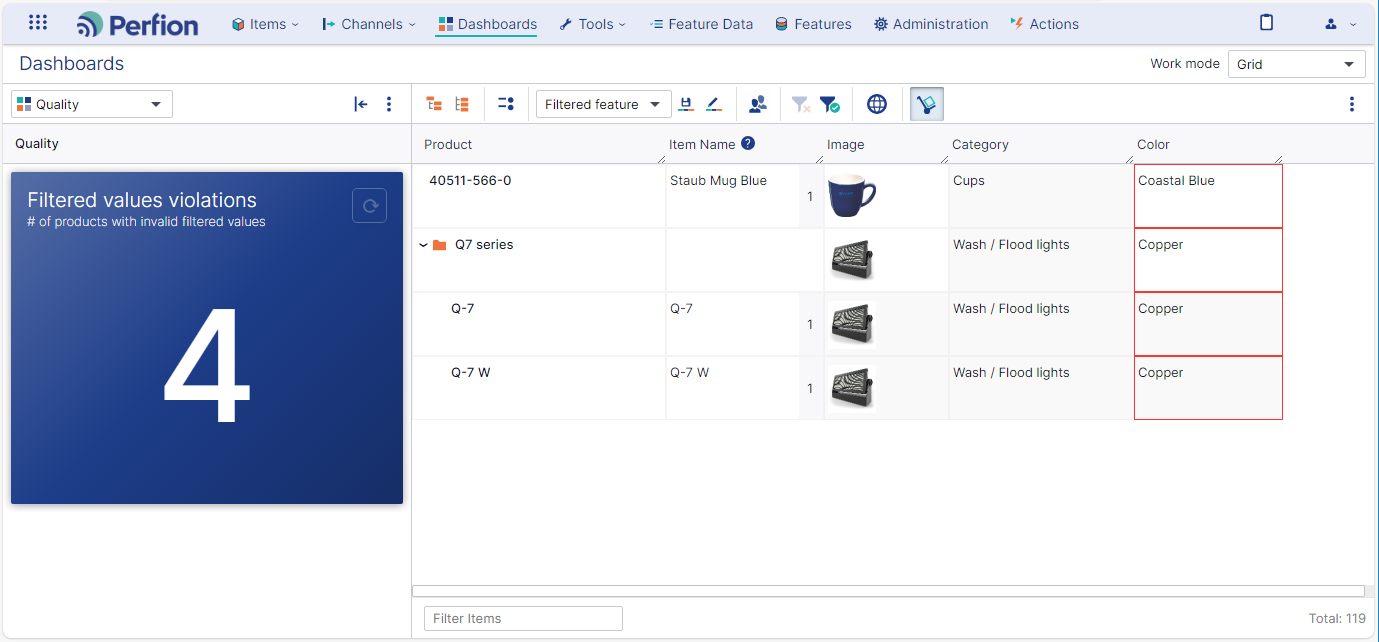Click the users sharing icon
1379x642 pixels.
[x=758, y=104]
